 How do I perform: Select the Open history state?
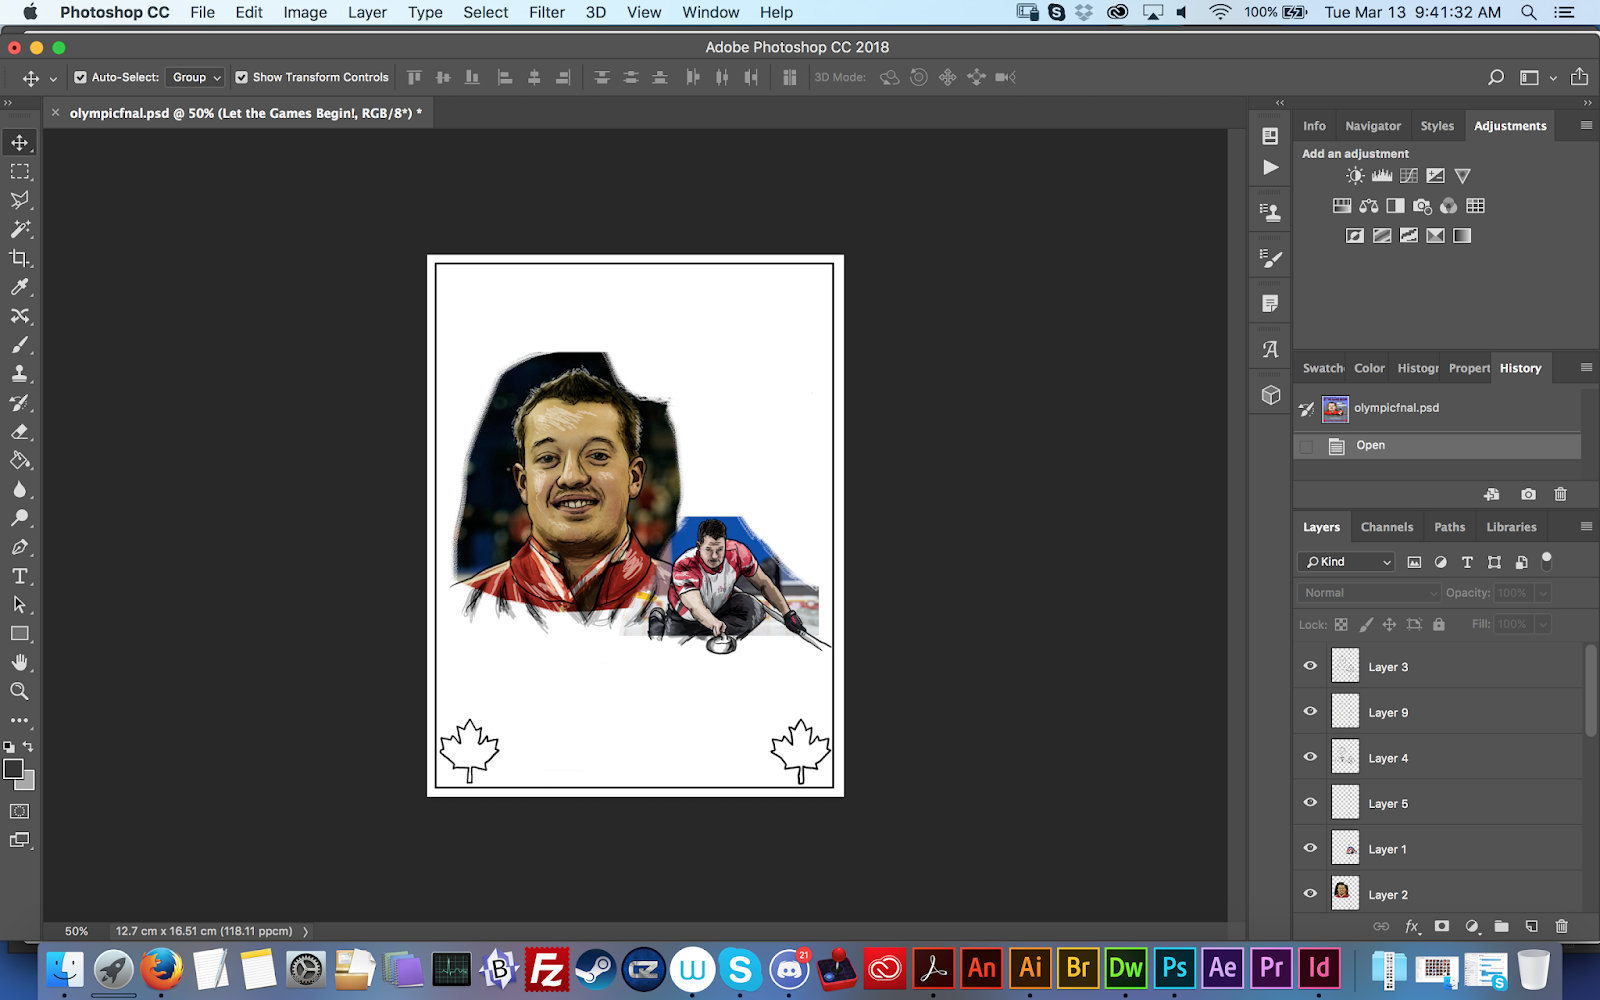1438,446
